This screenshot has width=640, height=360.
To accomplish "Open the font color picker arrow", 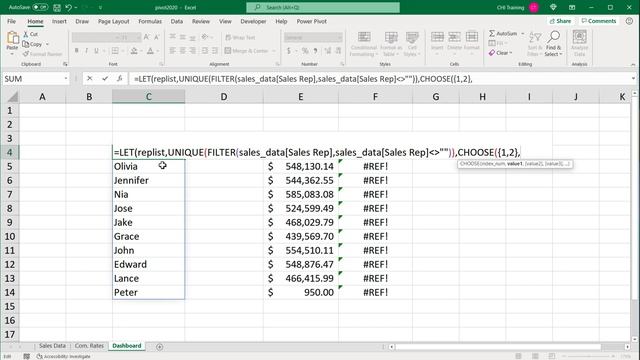I will 157,51.
